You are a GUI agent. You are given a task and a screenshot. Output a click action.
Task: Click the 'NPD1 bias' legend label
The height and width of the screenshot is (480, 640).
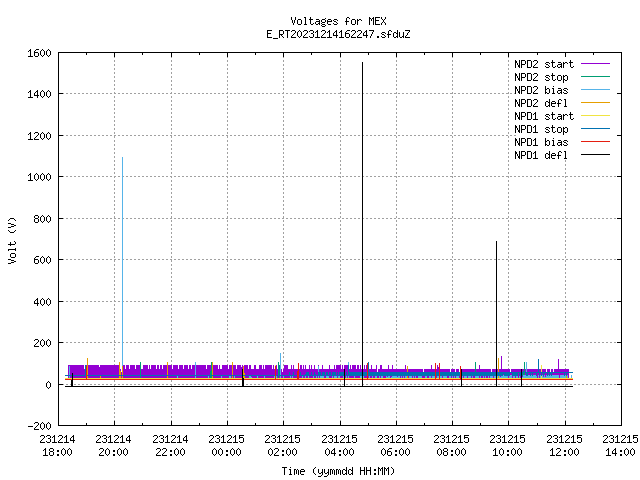click(x=541, y=142)
